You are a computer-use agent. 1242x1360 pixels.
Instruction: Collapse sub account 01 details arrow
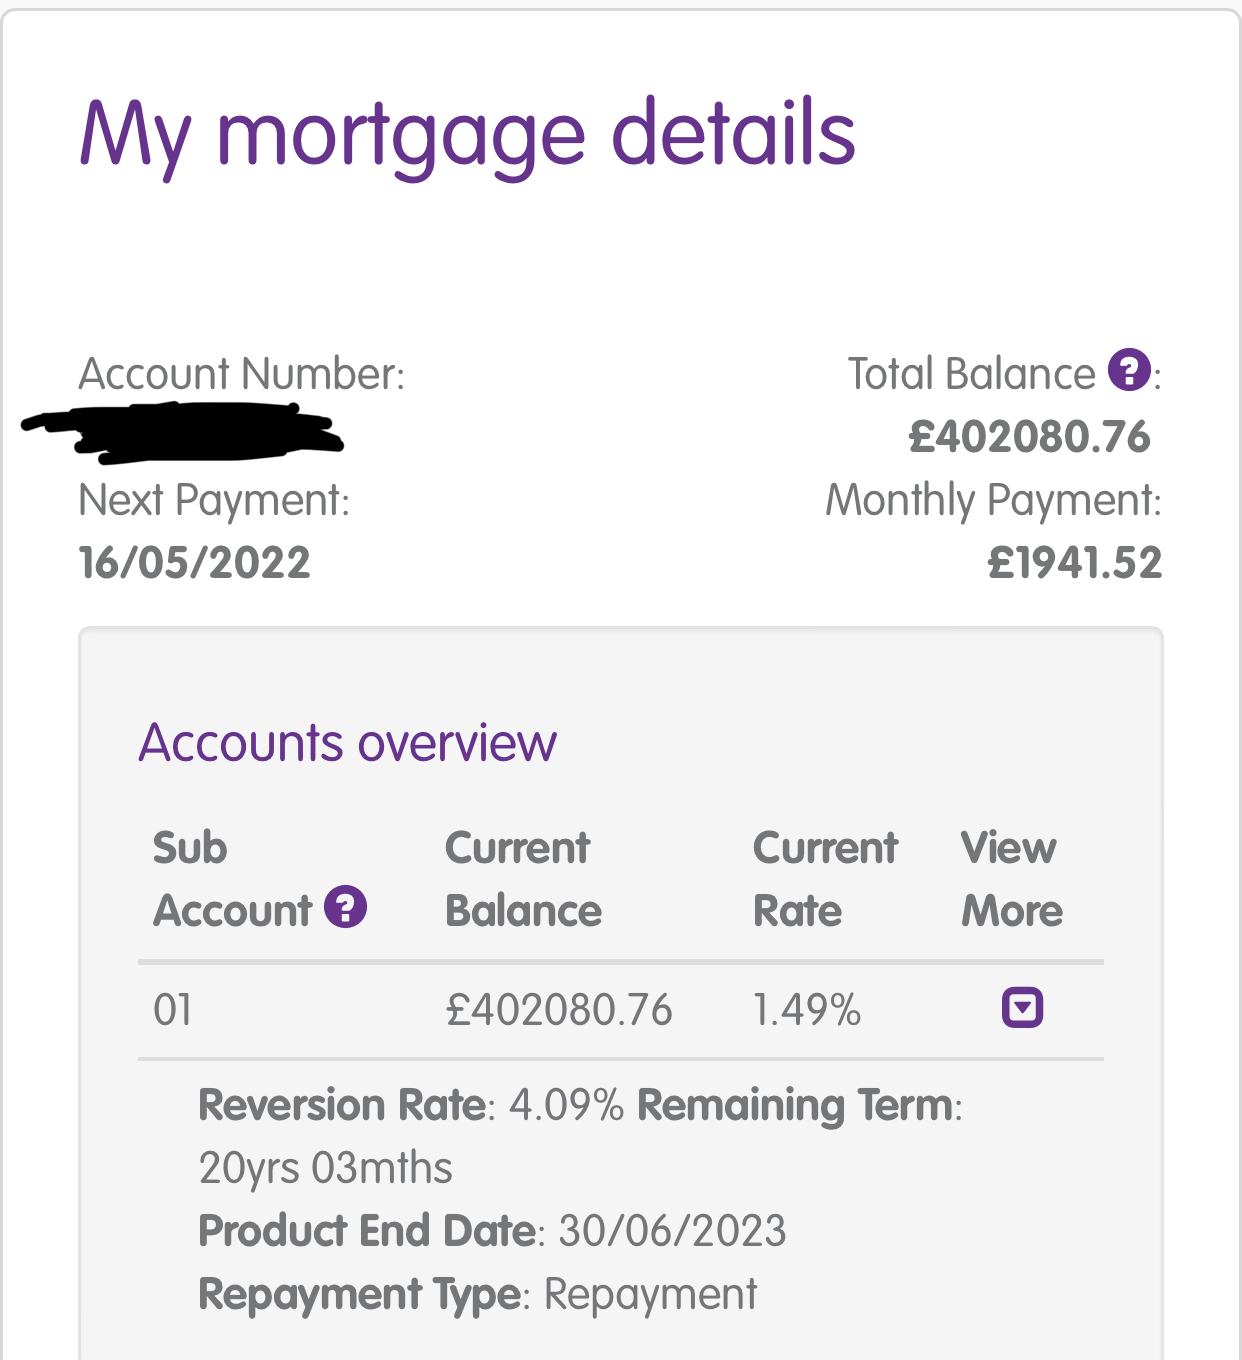(1022, 1007)
